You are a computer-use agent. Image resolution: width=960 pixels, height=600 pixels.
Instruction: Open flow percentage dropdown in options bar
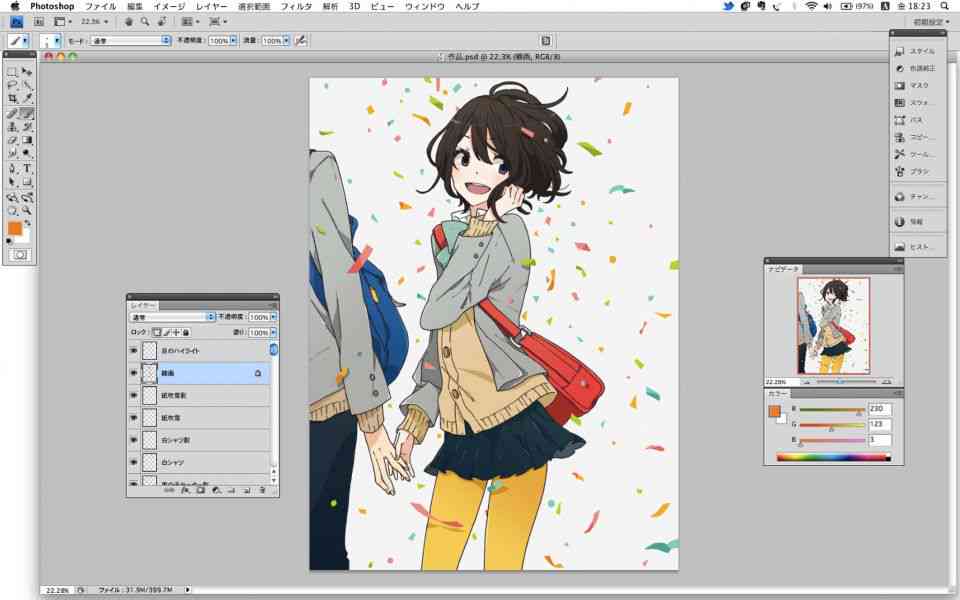coord(286,40)
